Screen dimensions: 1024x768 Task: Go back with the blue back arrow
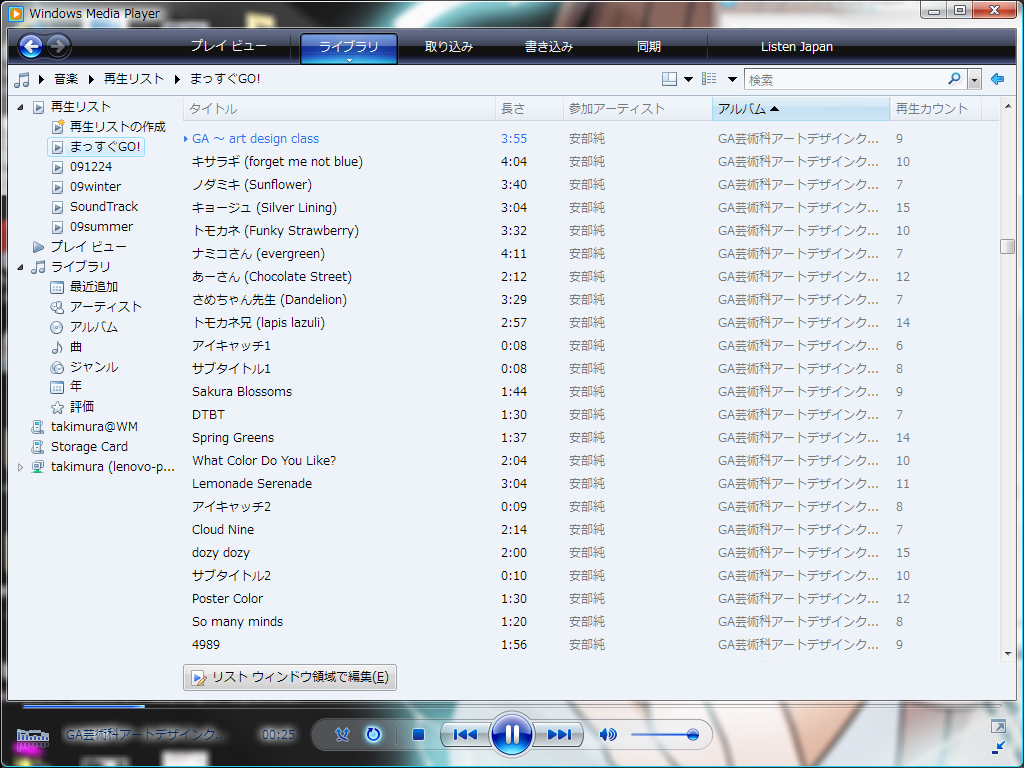tap(31, 46)
